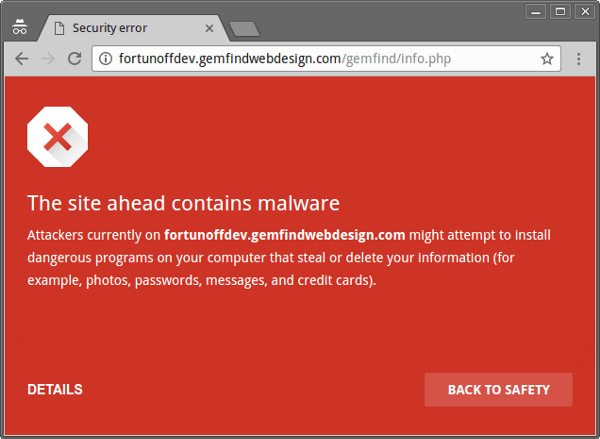Maximize the browser window

560,11
